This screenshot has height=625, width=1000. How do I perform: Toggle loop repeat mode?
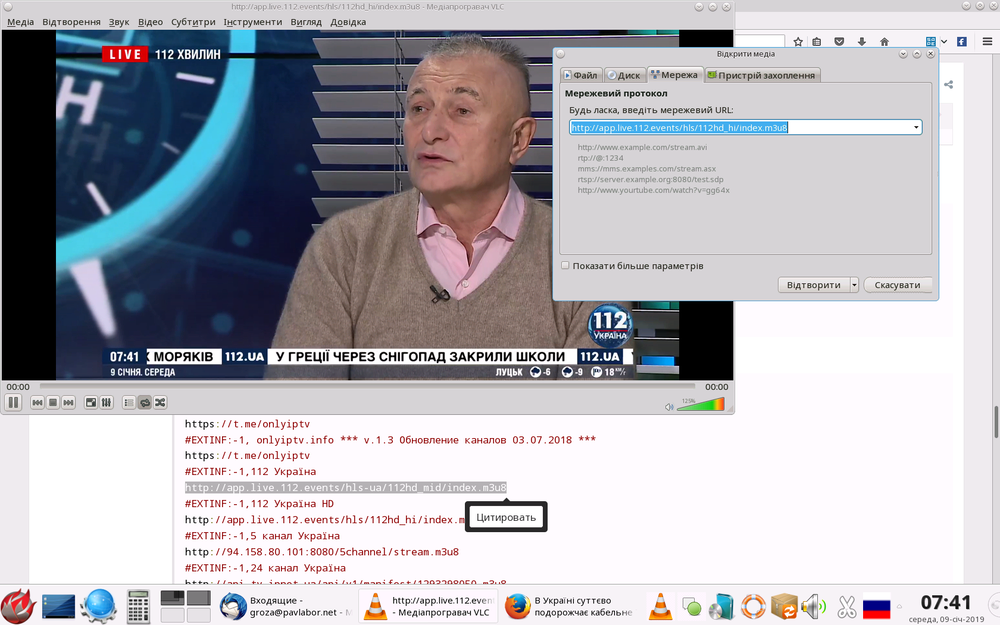tap(145, 402)
